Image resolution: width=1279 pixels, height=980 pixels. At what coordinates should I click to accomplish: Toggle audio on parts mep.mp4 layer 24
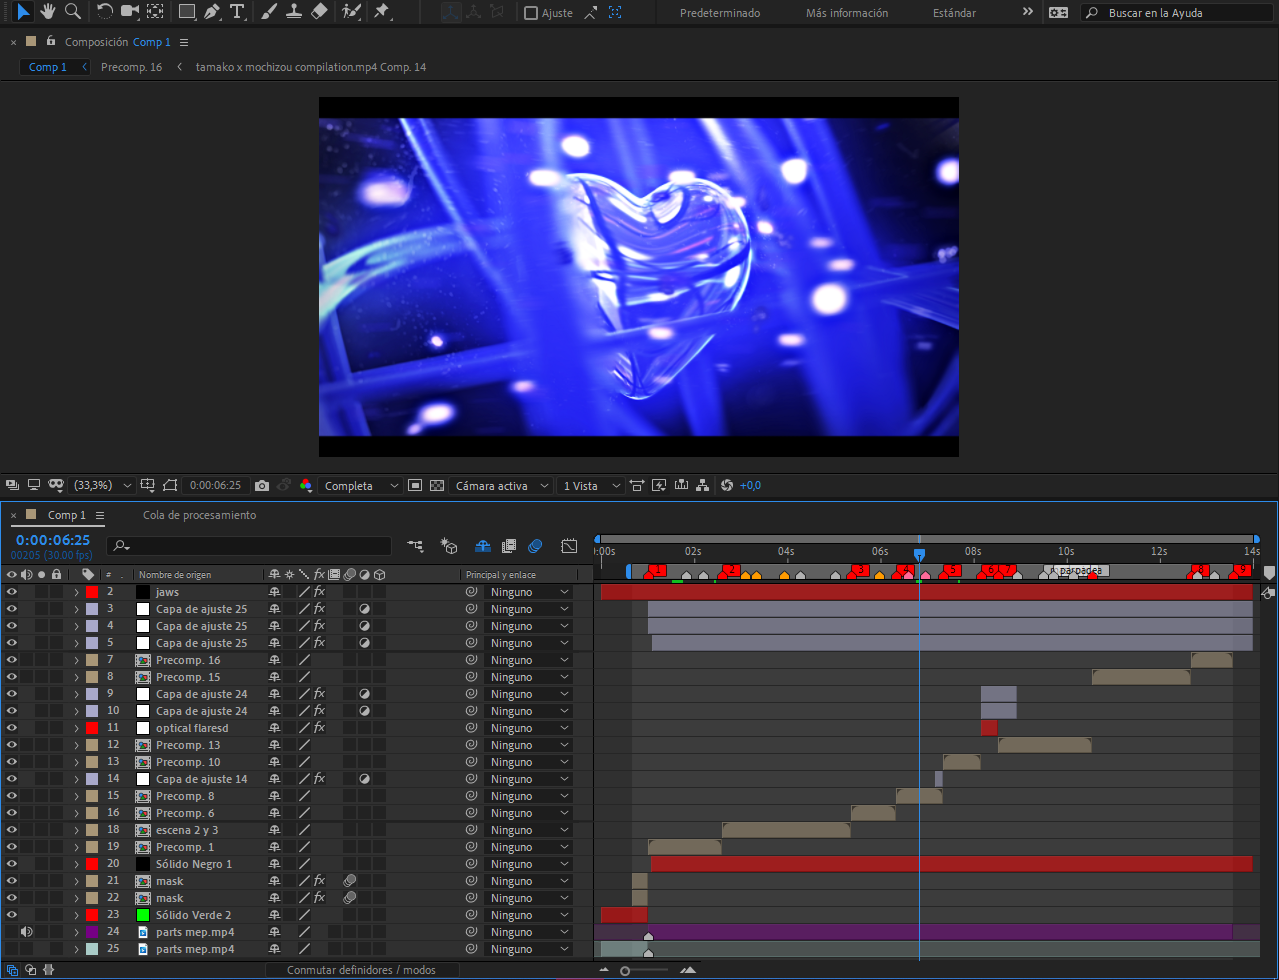(27, 932)
